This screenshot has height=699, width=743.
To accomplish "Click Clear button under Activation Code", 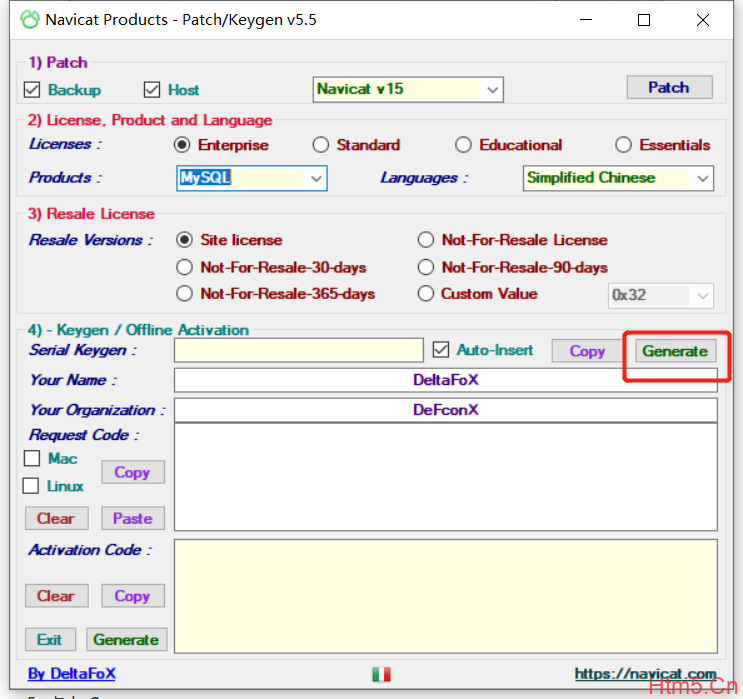I will (x=56, y=596).
